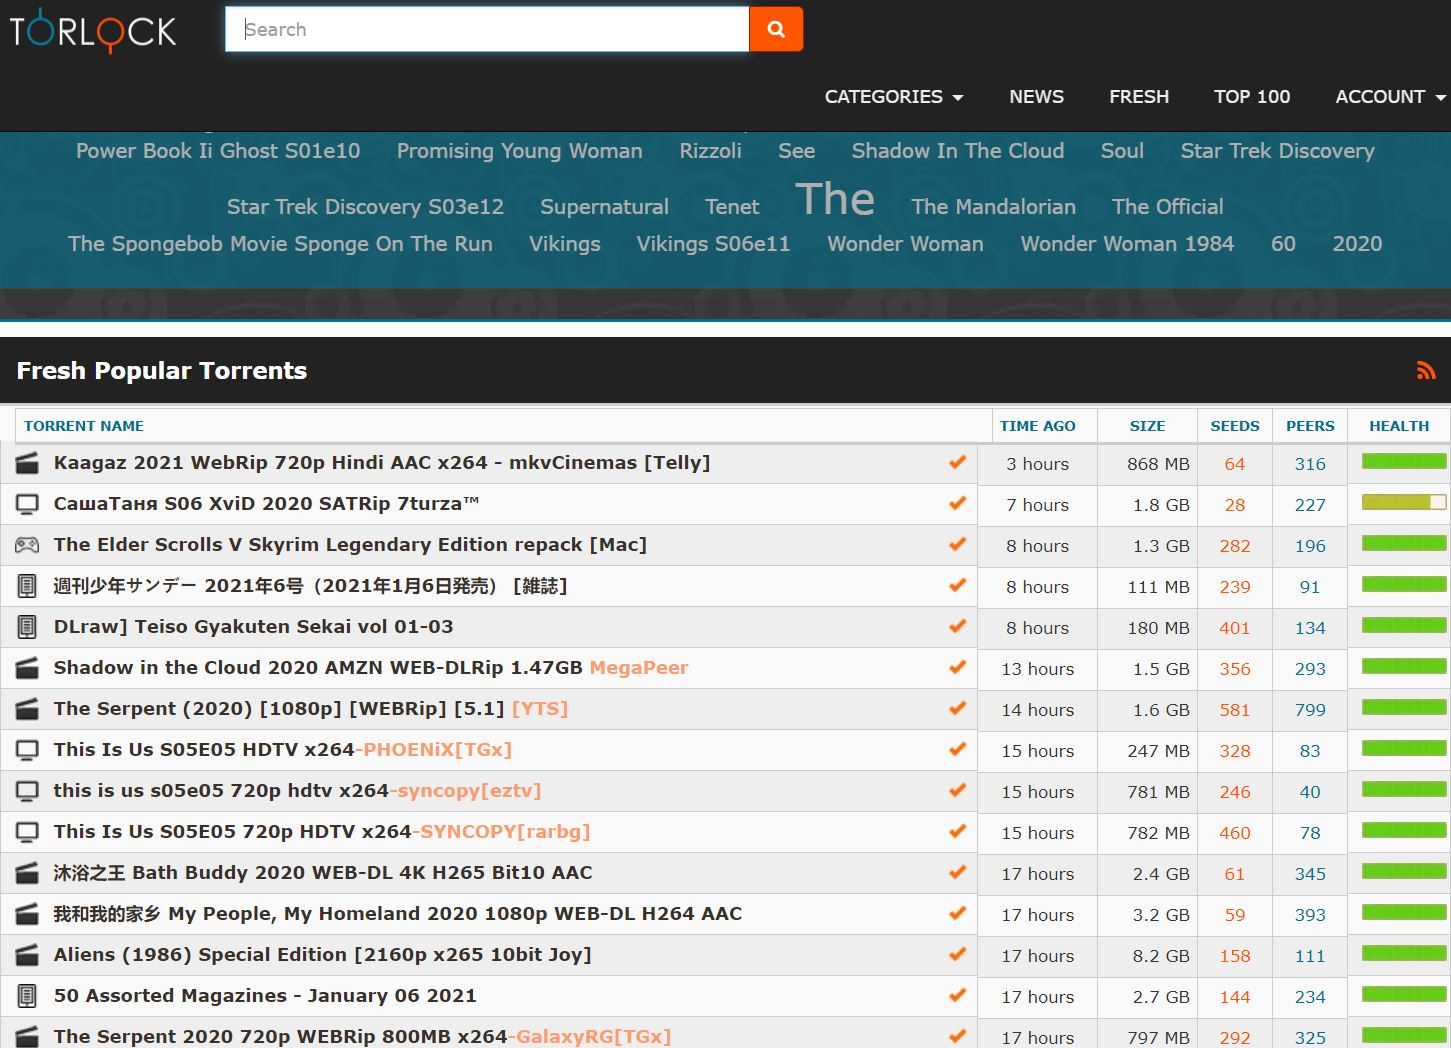Open the Vikings S06e11 tag
Image resolution: width=1451 pixels, height=1048 pixels.
(714, 244)
